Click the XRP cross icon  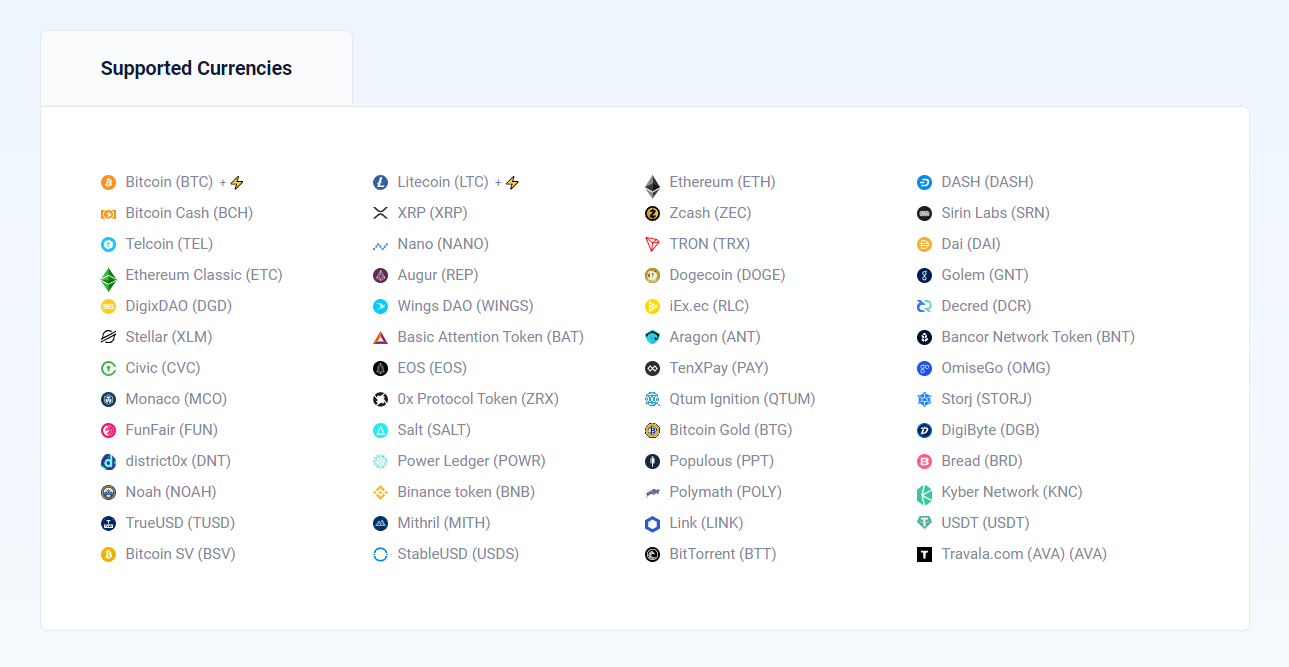click(380, 214)
